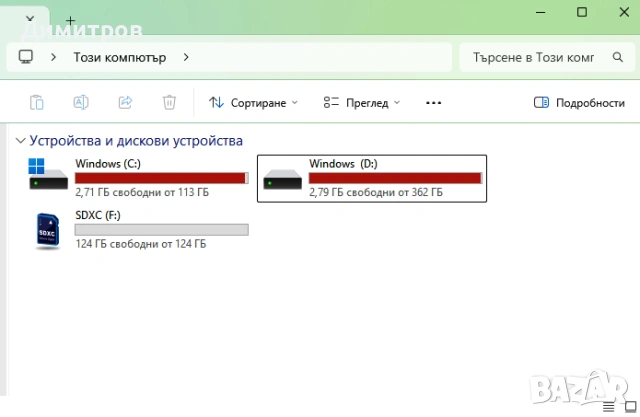Toggle the Подробности pane button

(x=579, y=103)
